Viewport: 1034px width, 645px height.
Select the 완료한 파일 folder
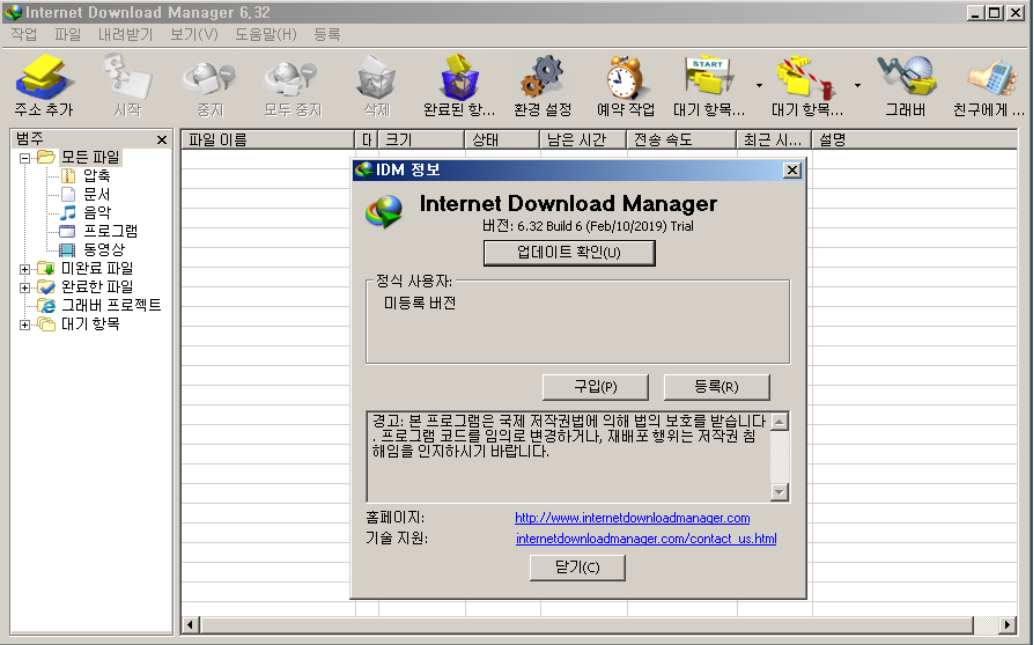click(97, 287)
